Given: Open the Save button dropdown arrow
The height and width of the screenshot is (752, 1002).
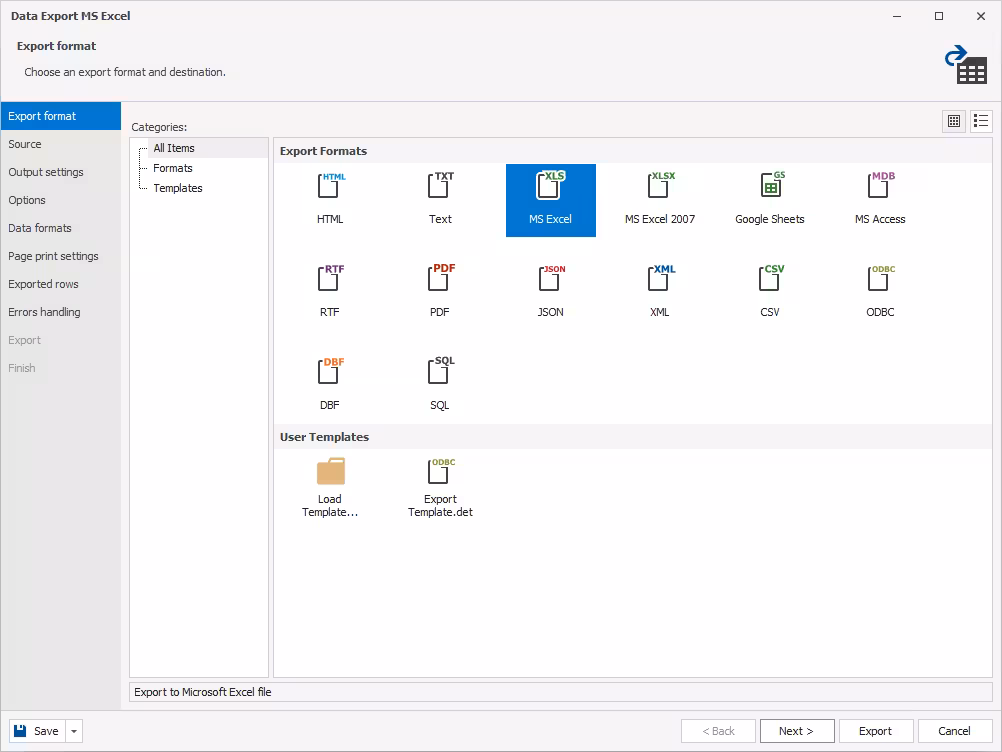Looking at the screenshot, I should 74,731.
